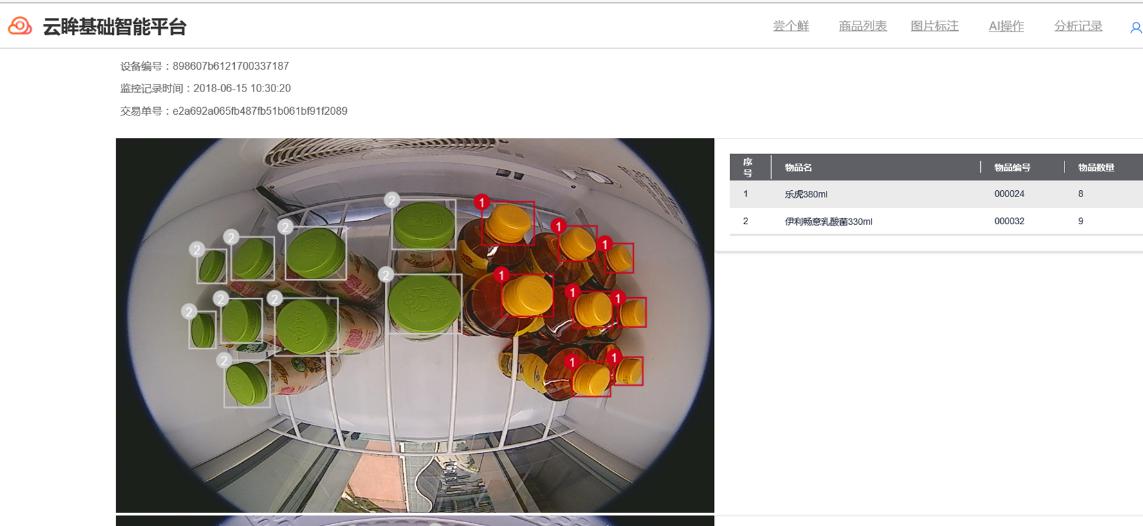The image size is (1143, 526).
Task: Click quantity 8 for 乐虎380ml
Action: pos(1080,195)
